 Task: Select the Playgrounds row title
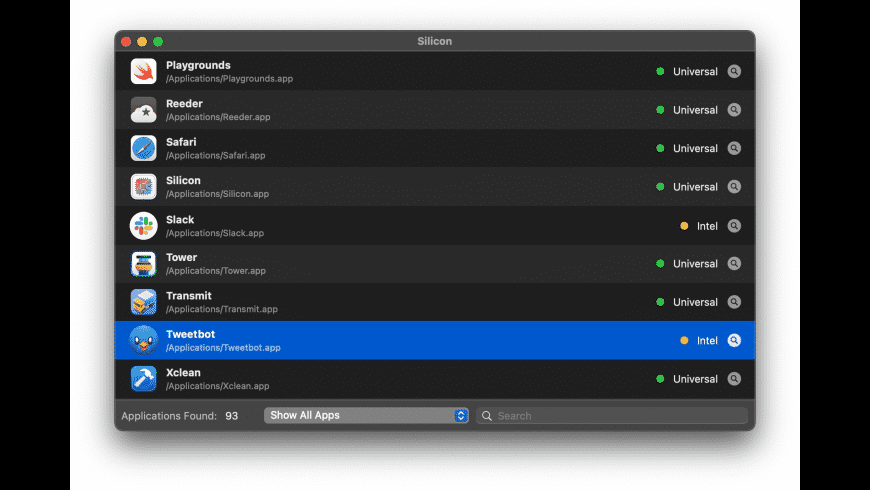click(x=198, y=65)
